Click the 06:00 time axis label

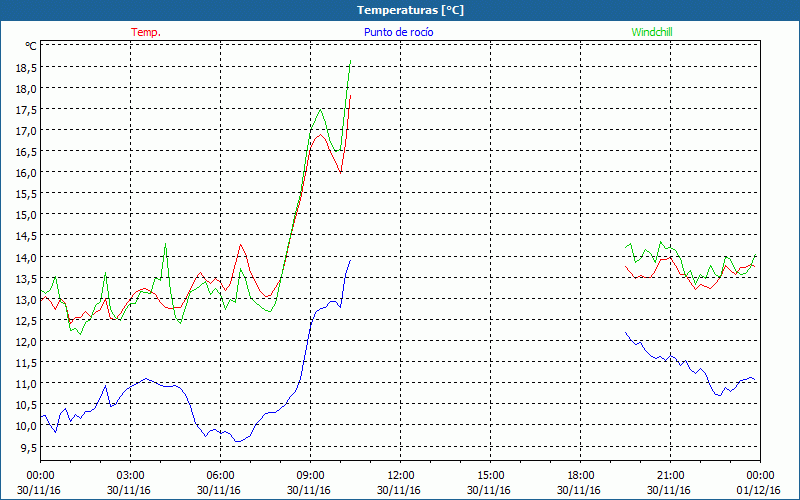tap(220, 476)
